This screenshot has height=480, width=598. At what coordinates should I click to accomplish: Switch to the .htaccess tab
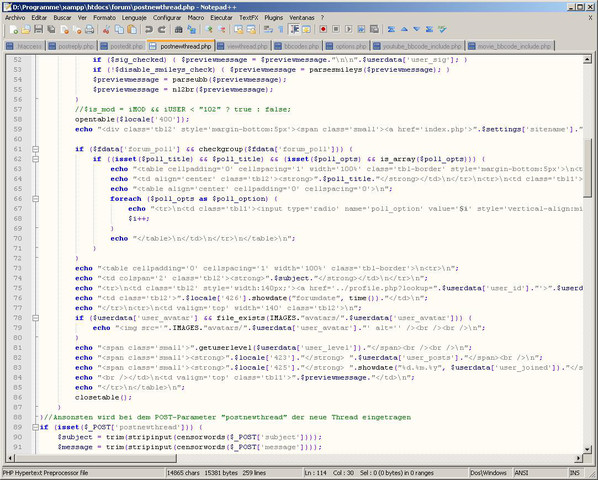coord(24,46)
